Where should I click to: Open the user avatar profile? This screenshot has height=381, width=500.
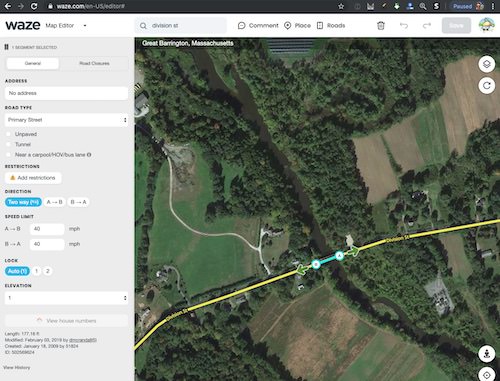coord(487,25)
